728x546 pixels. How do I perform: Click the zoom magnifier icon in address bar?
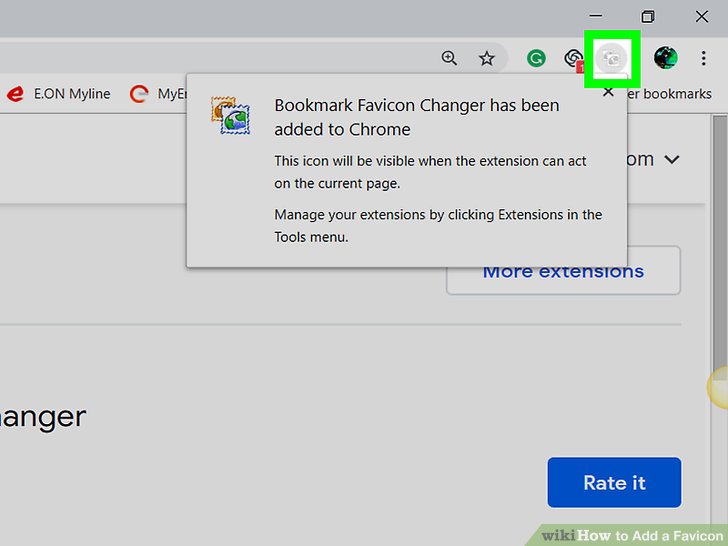coord(449,58)
